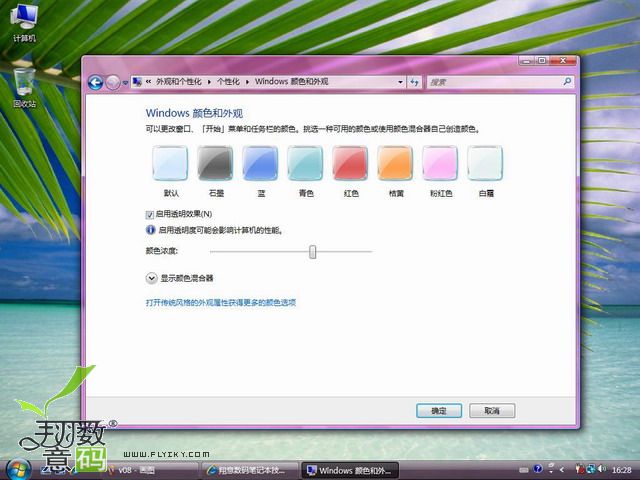
Task: Expand 显示颜色混合器 chevron
Action: point(151,278)
